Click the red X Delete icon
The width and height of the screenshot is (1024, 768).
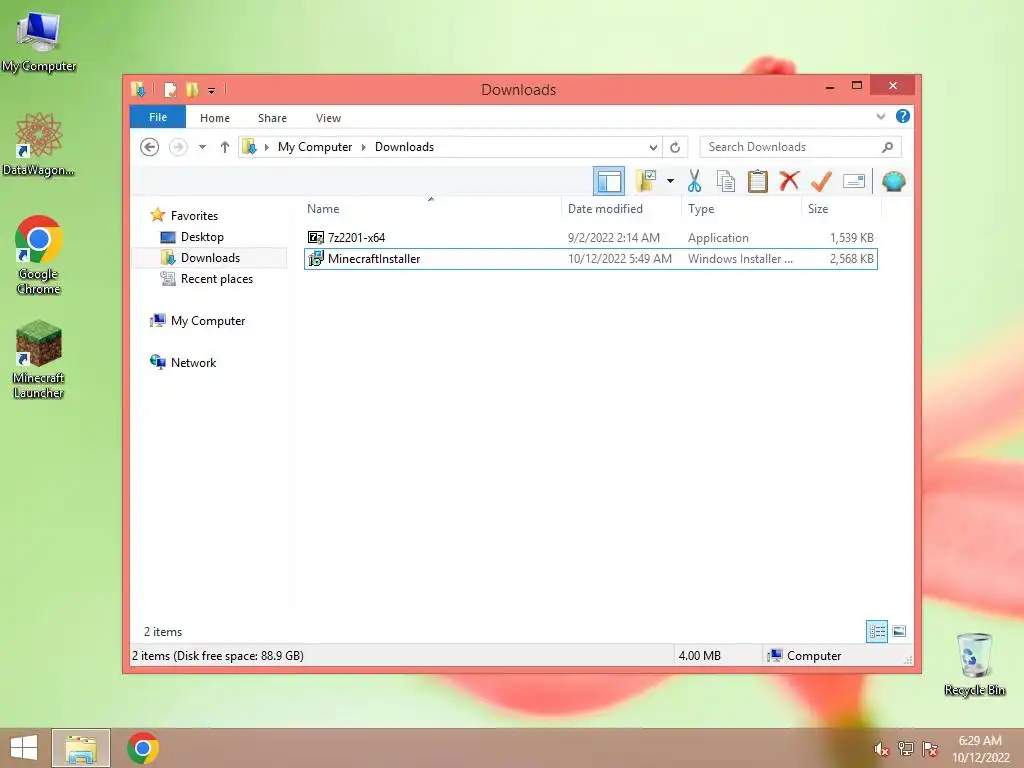click(x=789, y=180)
